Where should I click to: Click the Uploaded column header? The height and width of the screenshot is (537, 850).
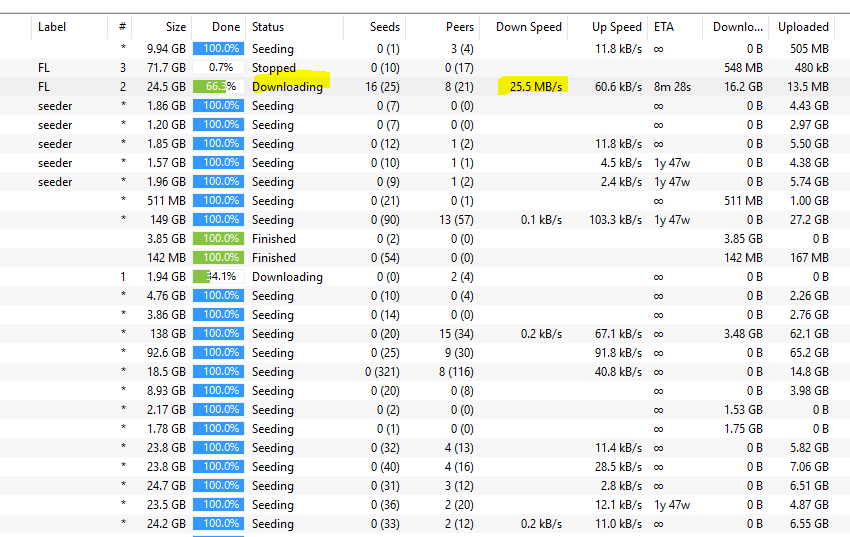pos(803,27)
